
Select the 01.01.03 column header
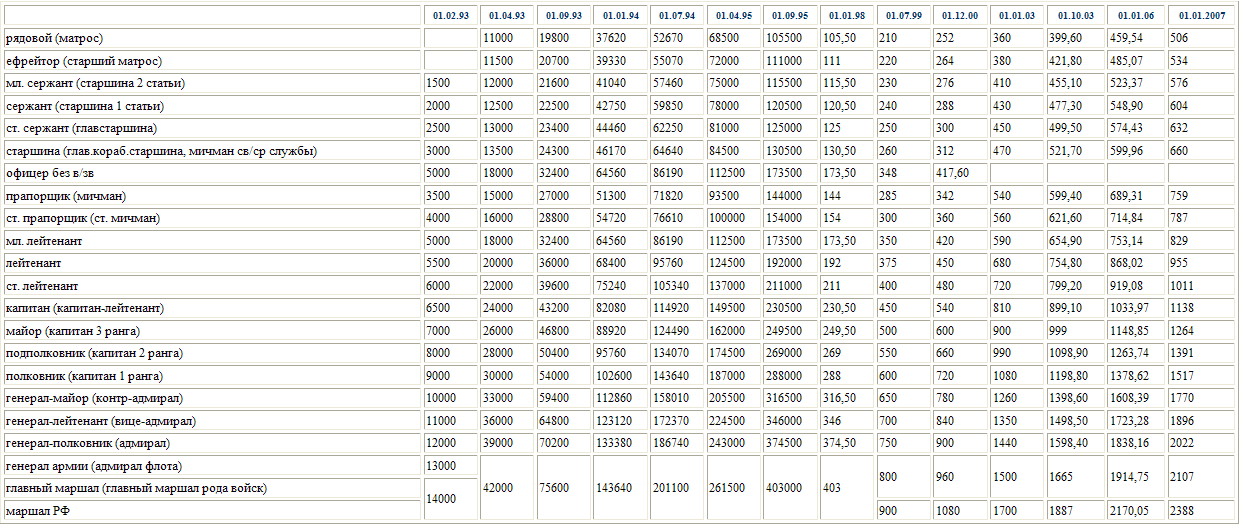[1017, 16]
